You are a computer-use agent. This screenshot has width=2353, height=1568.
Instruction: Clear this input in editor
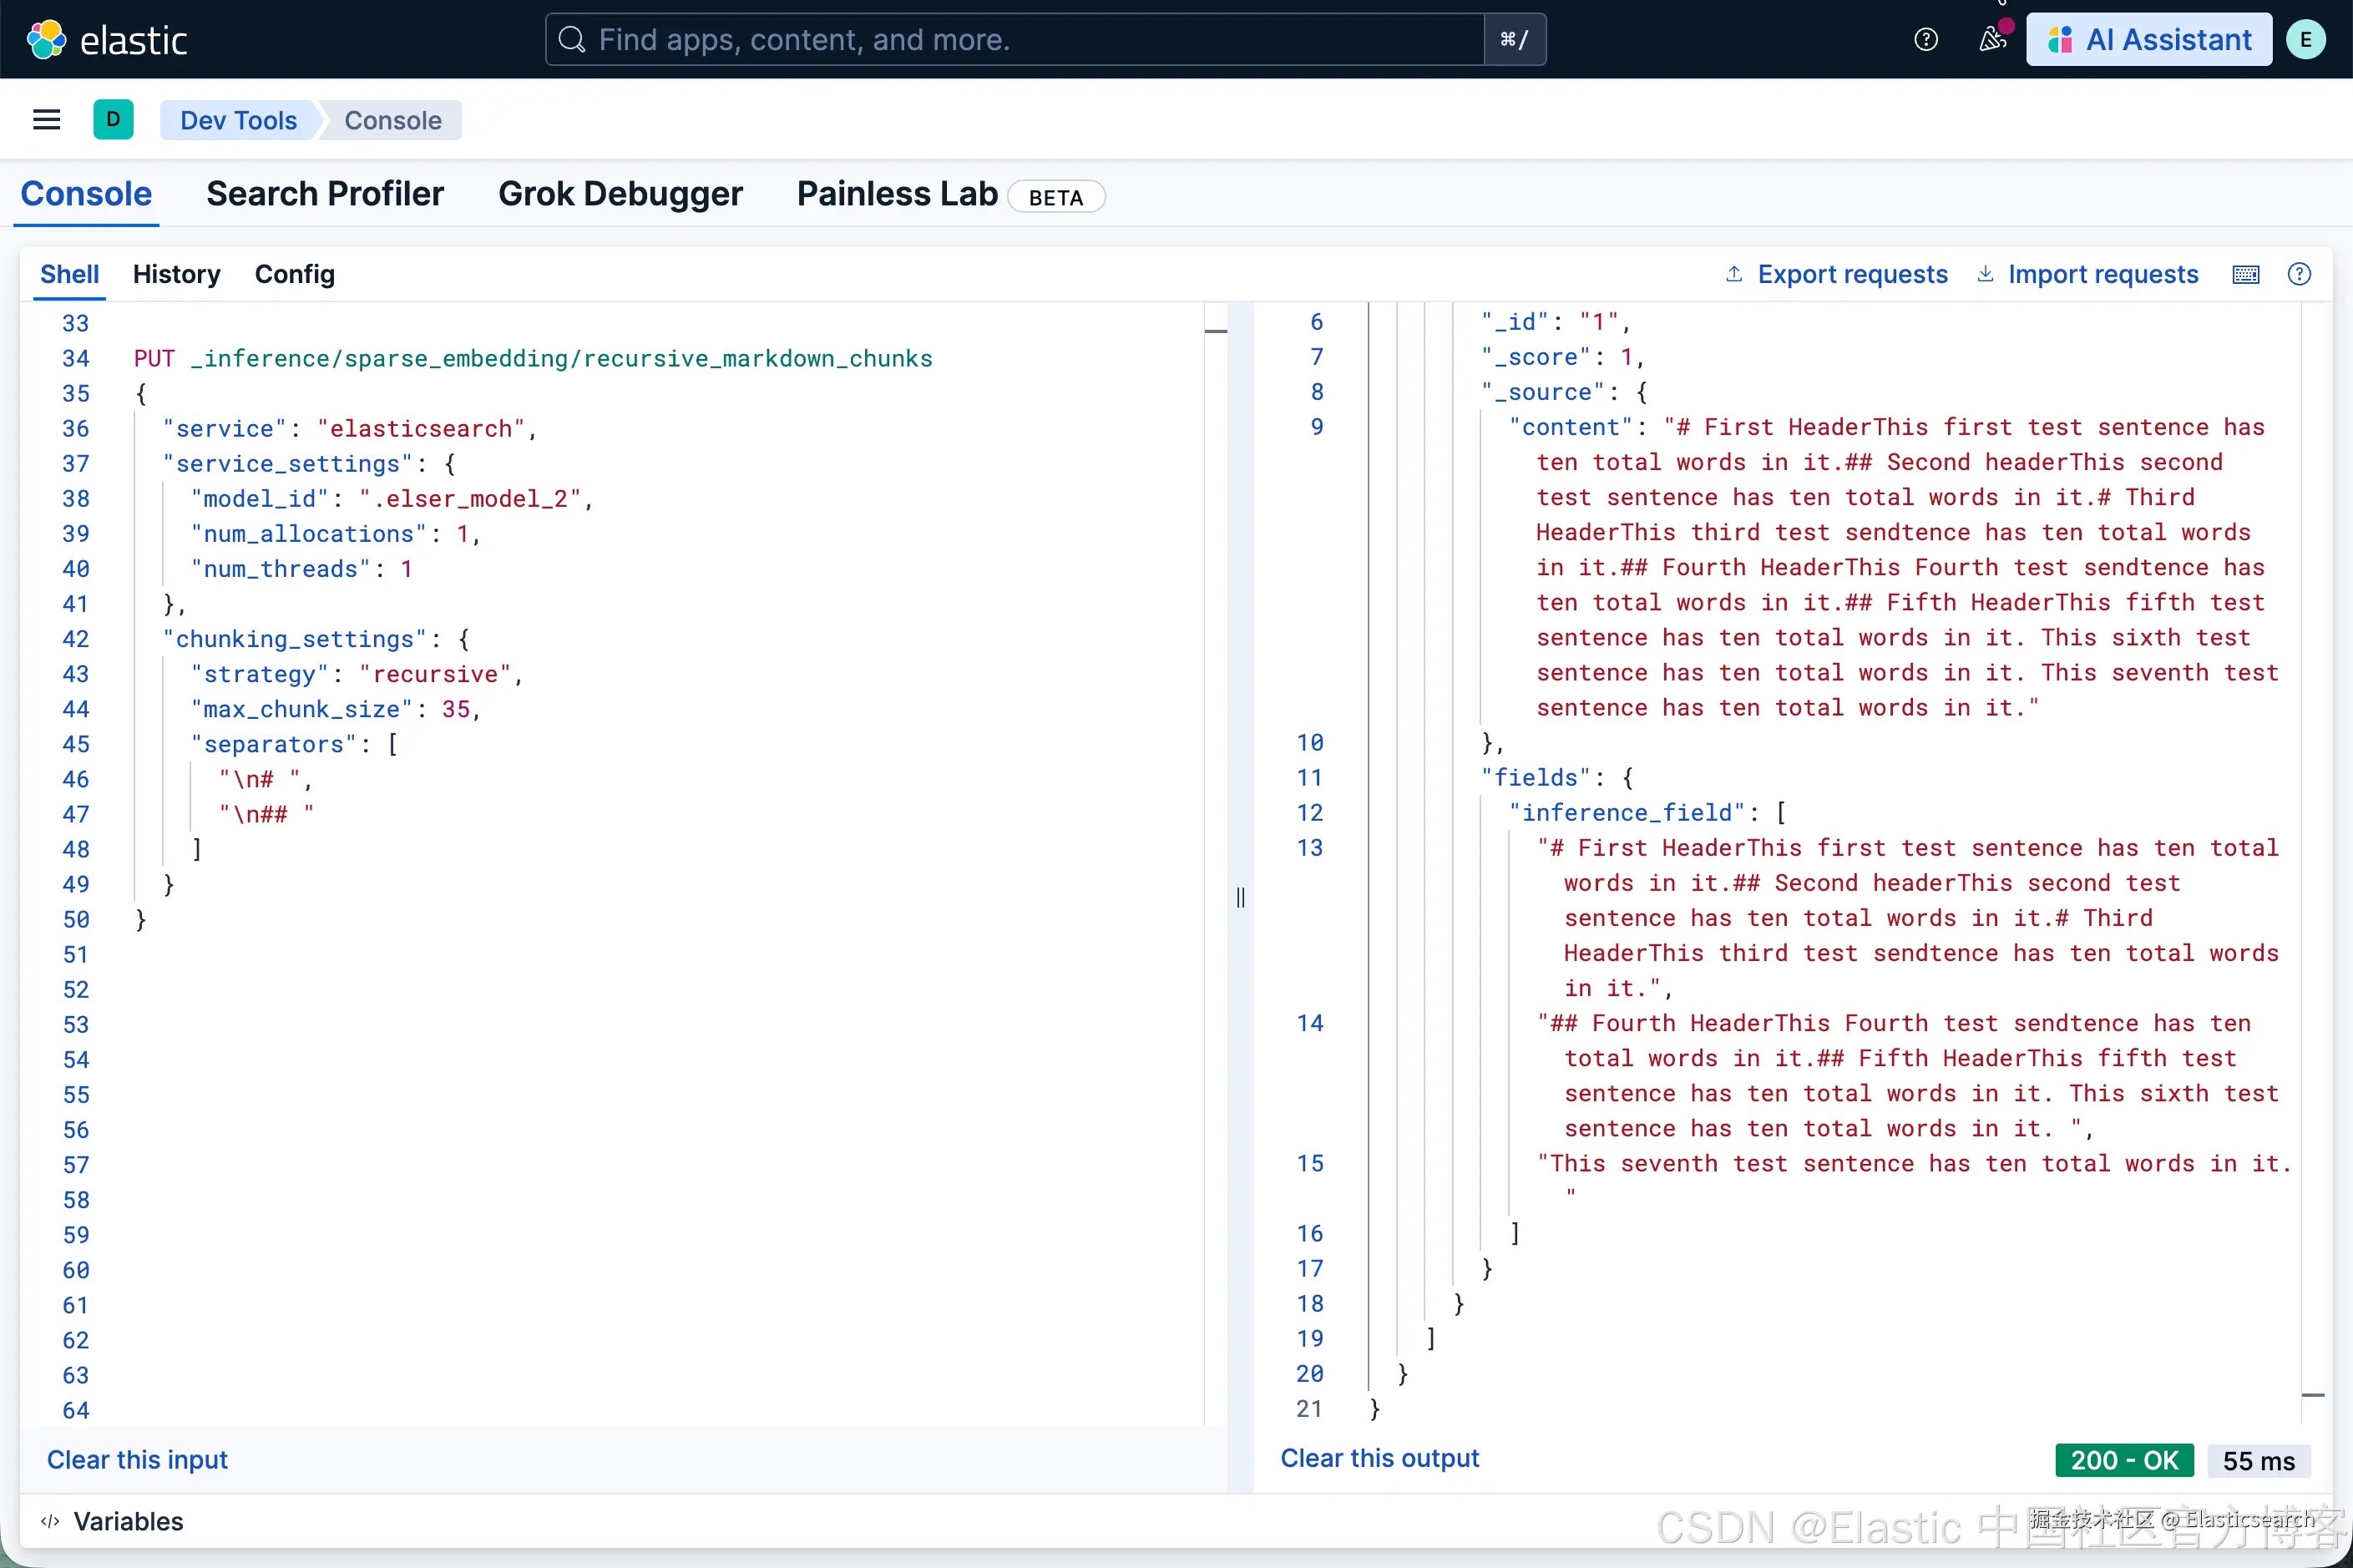click(138, 1460)
